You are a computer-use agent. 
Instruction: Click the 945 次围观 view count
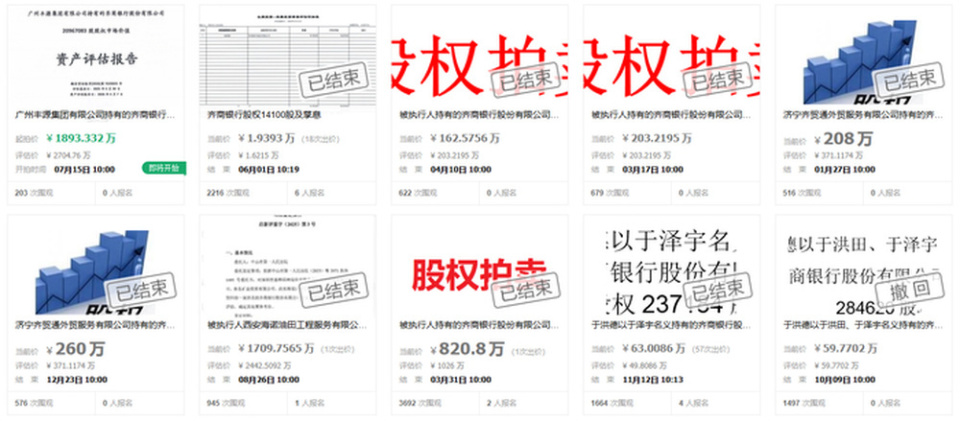[x=225, y=403]
